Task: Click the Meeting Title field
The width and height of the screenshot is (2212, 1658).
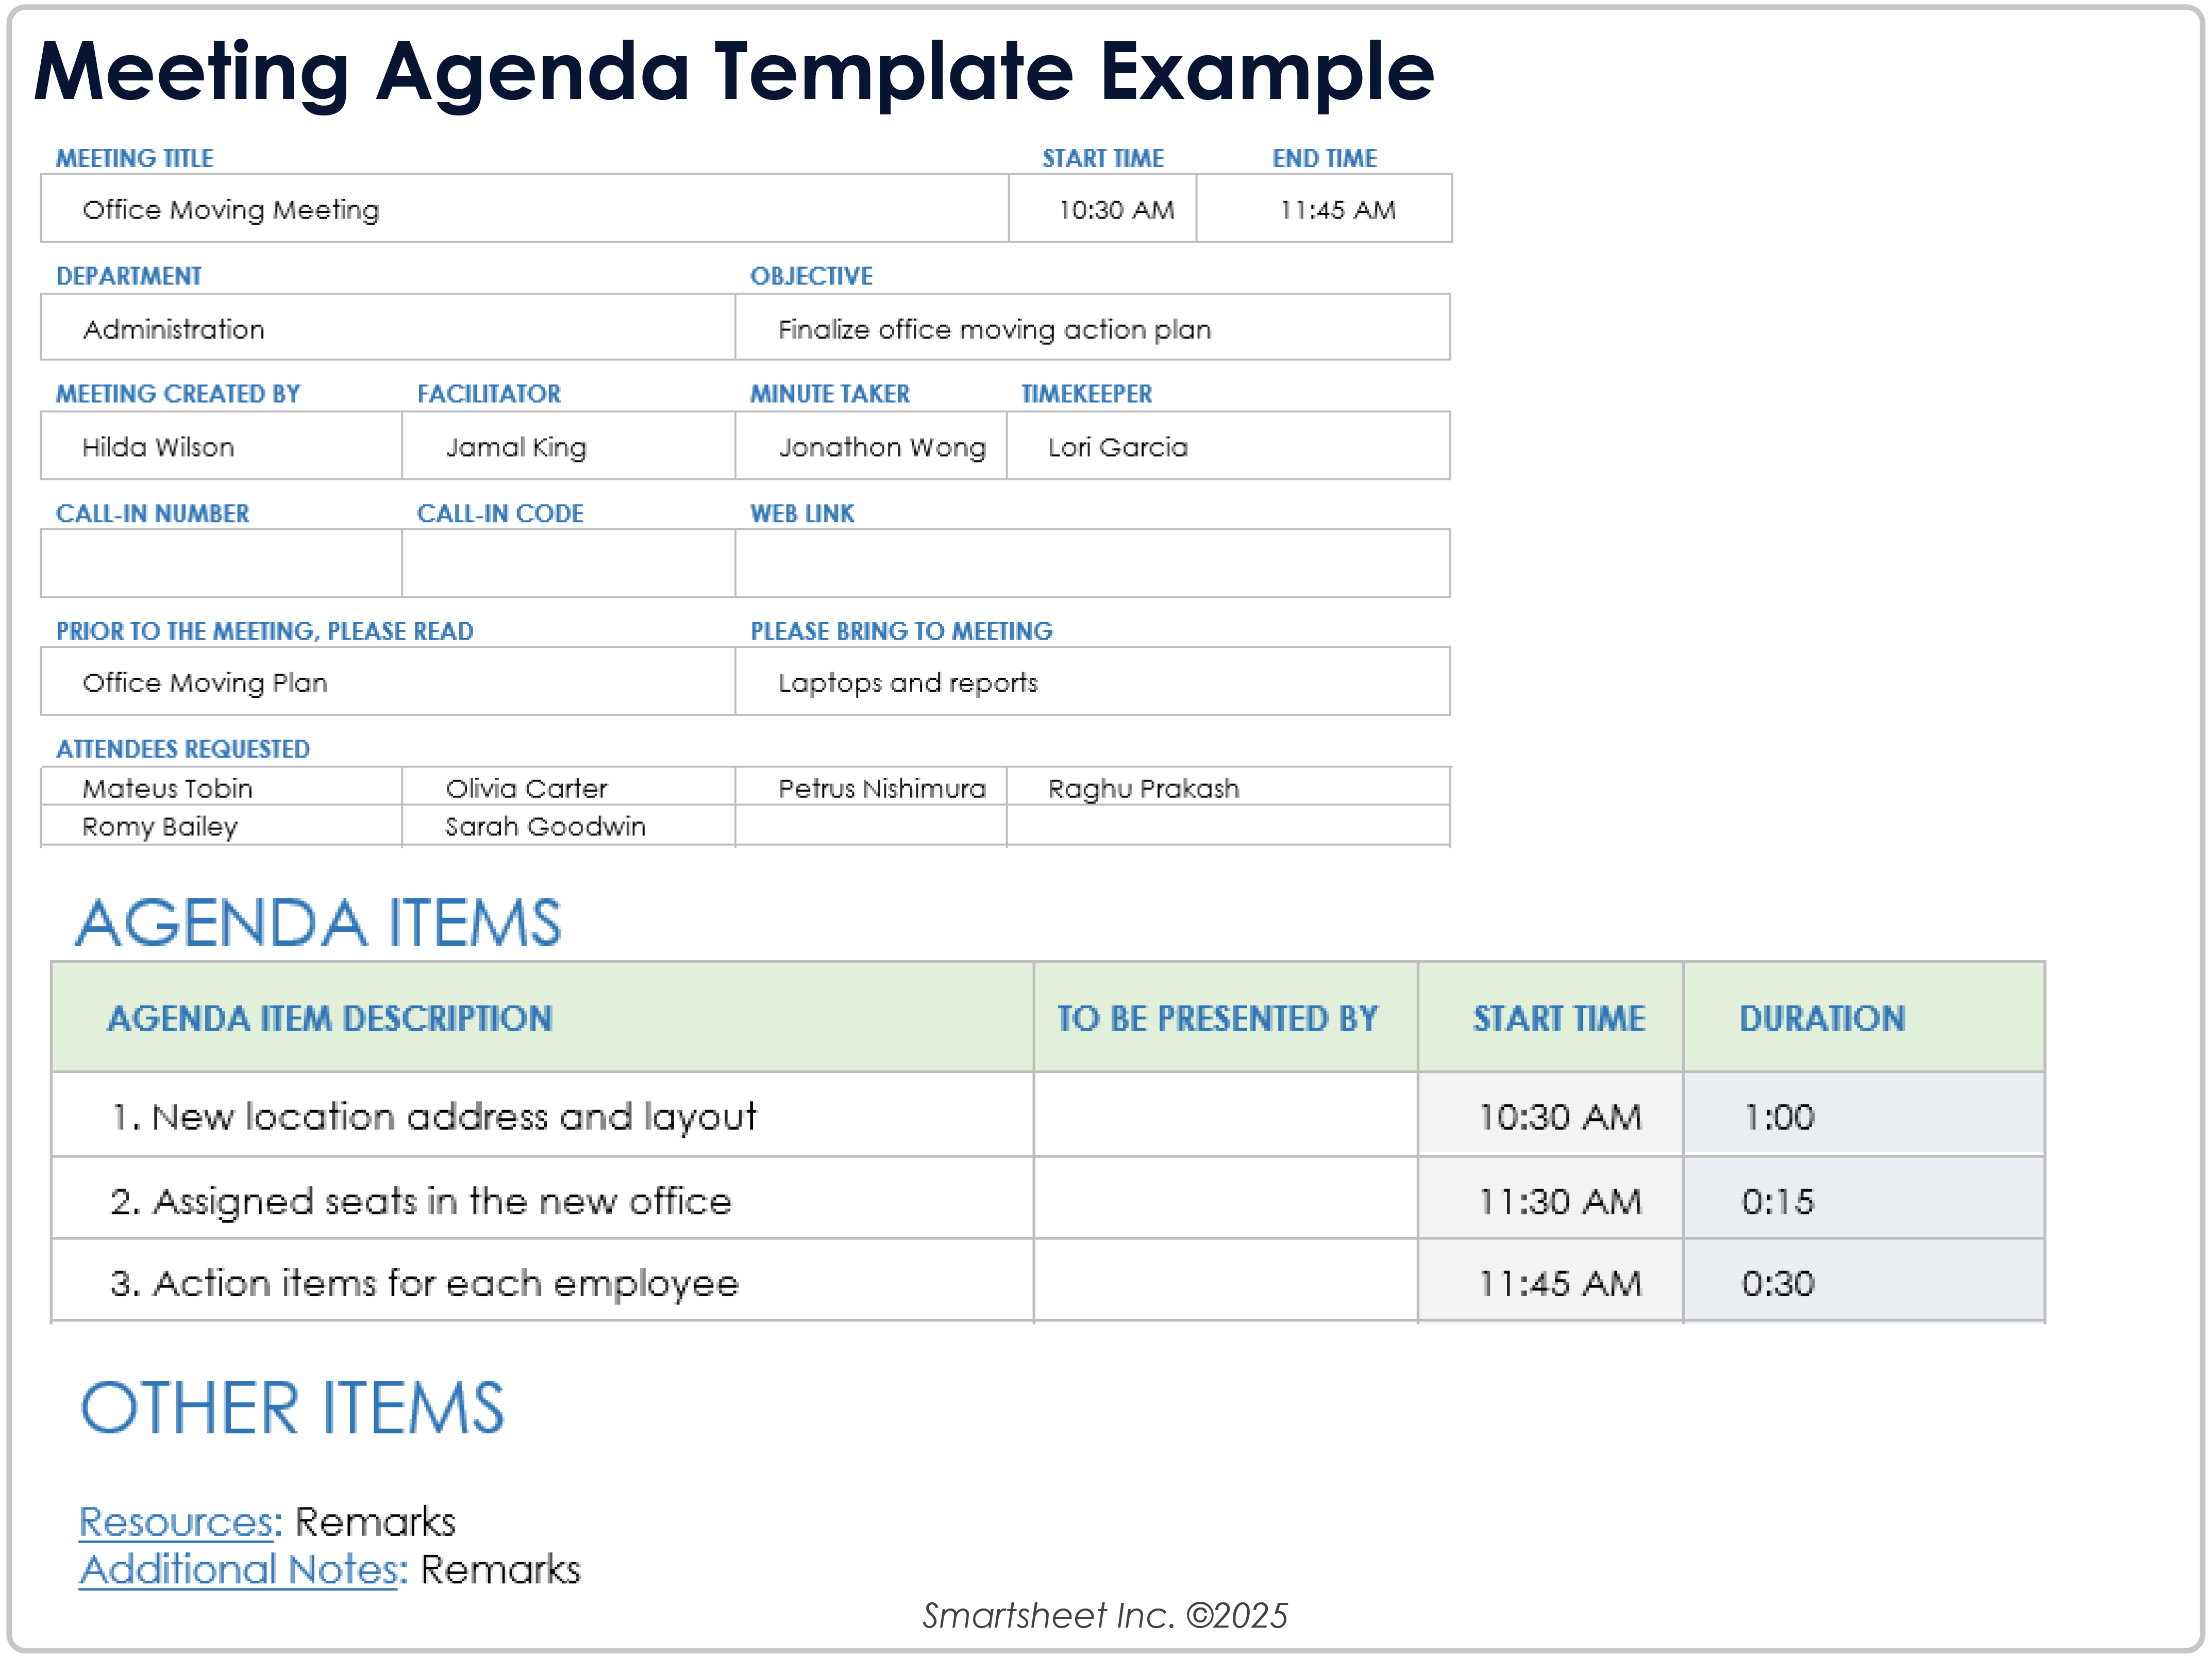Action: [523, 209]
